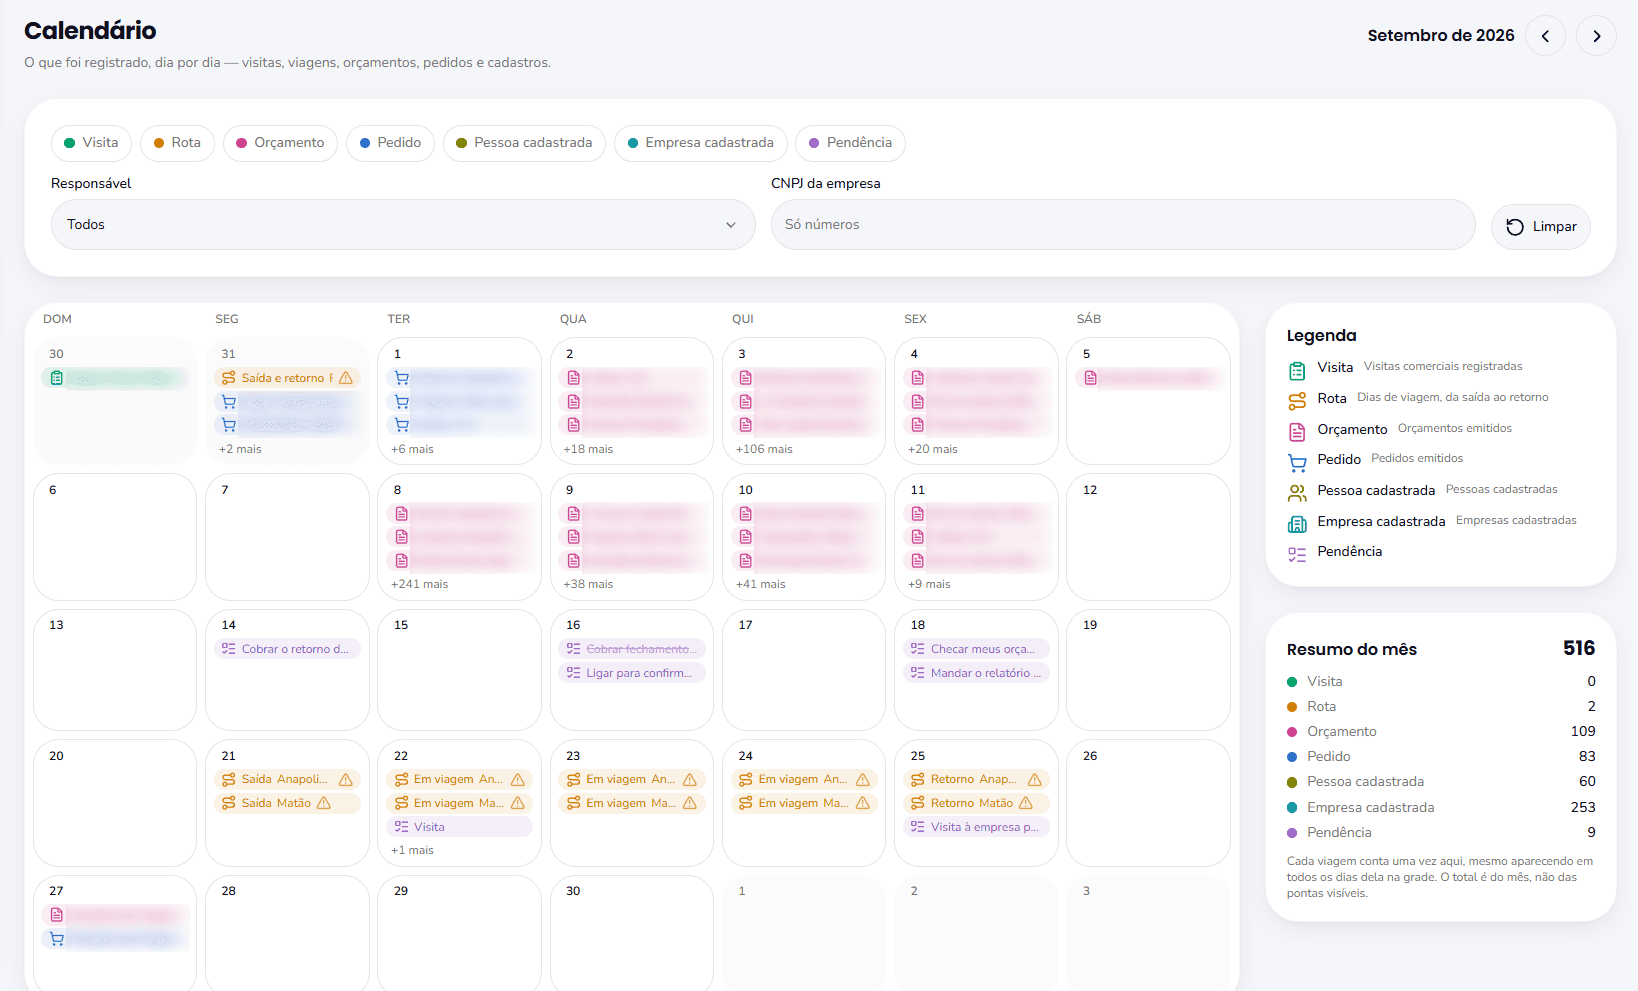The height and width of the screenshot is (991, 1638).
Task: Toggle the Orçamento filter chip
Action: tap(280, 143)
